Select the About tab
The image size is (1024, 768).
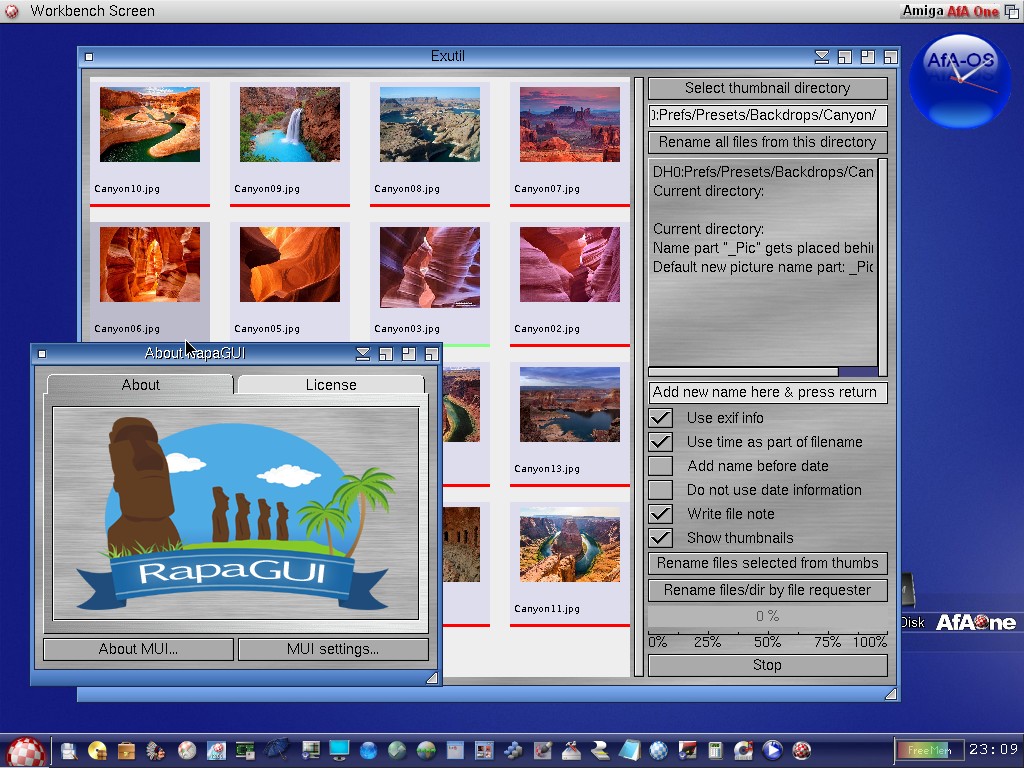pos(140,385)
